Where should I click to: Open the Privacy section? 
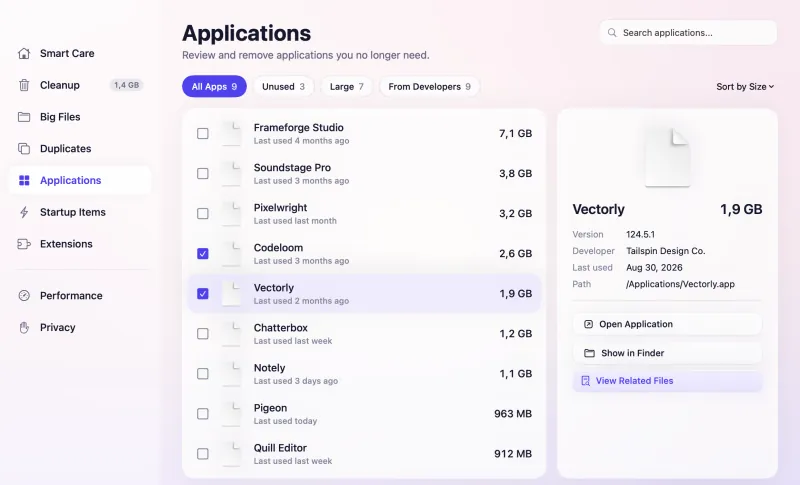pos(80,327)
